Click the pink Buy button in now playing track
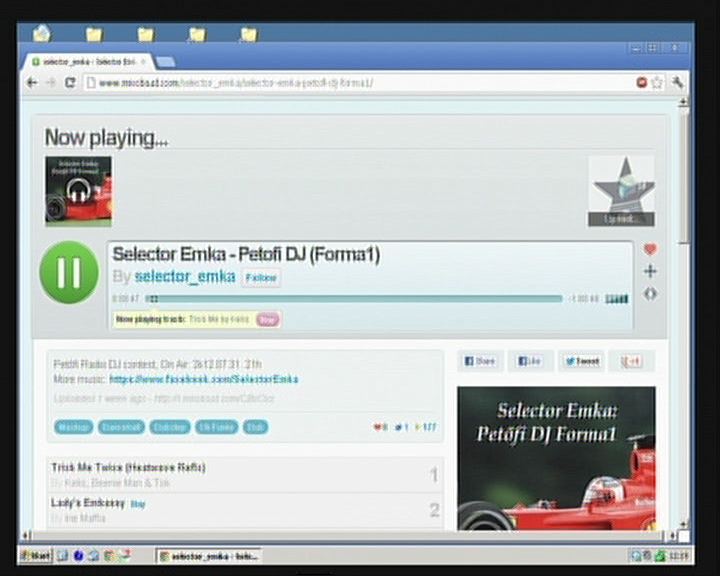The image size is (720, 576). (x=267, y=319)
